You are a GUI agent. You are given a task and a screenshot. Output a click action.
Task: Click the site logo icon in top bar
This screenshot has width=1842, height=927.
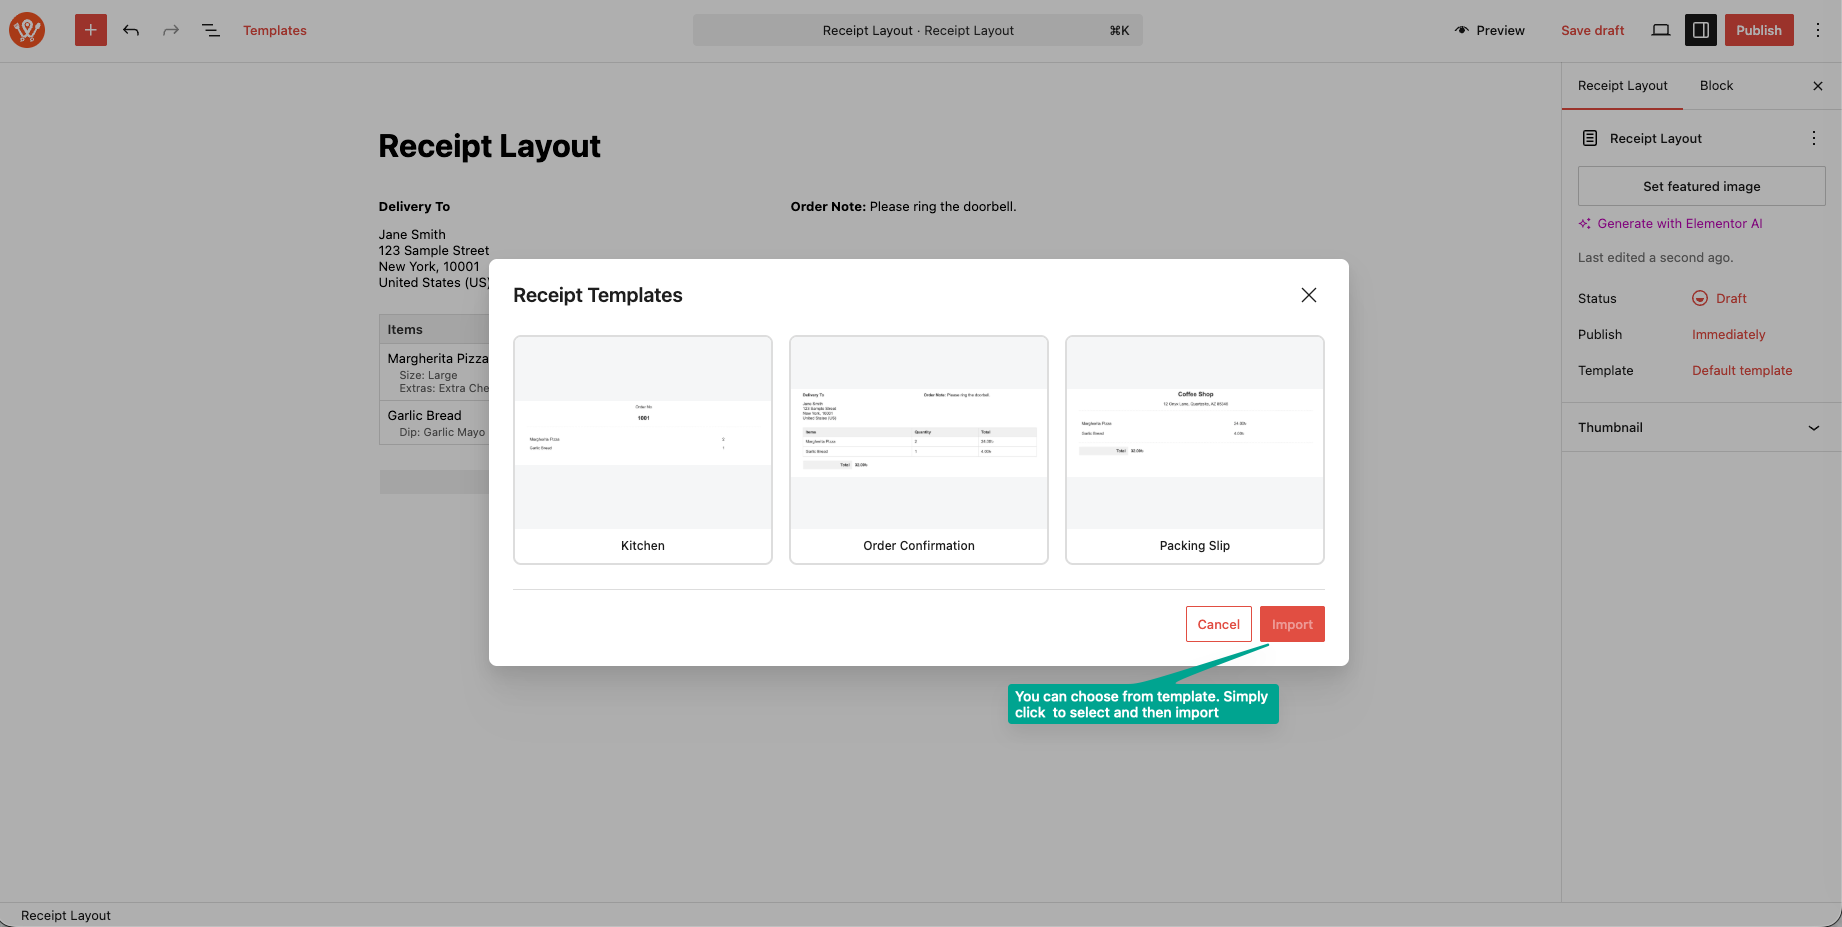pyautogui.click(x=27, y=30)
